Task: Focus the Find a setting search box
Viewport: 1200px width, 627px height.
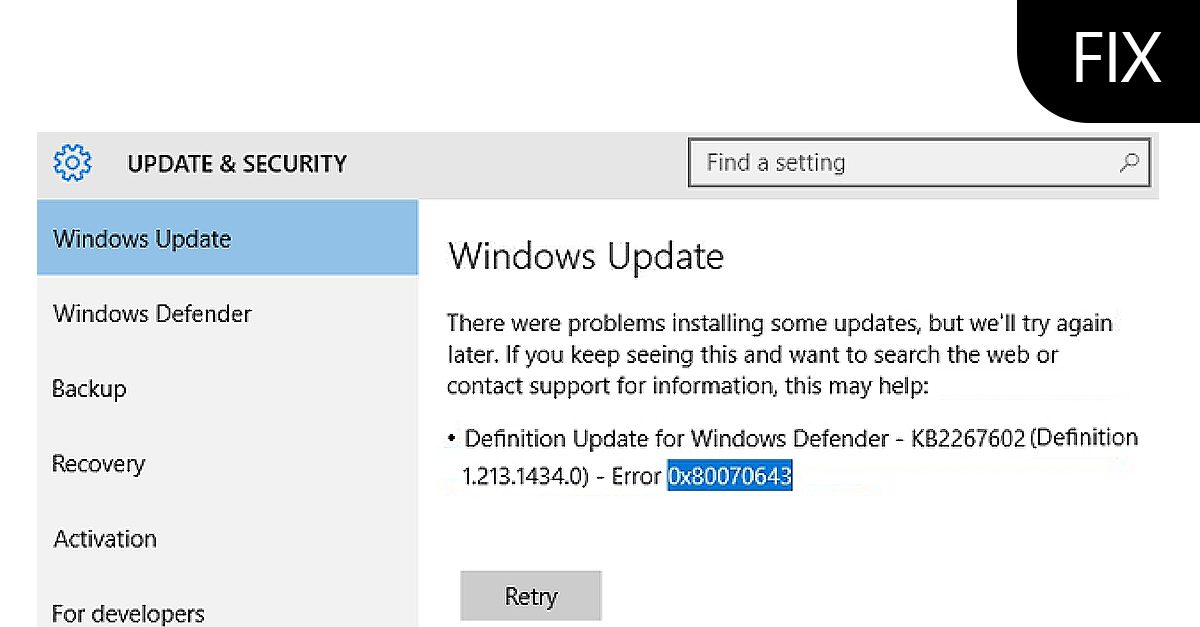Action: tap(900, 163)
